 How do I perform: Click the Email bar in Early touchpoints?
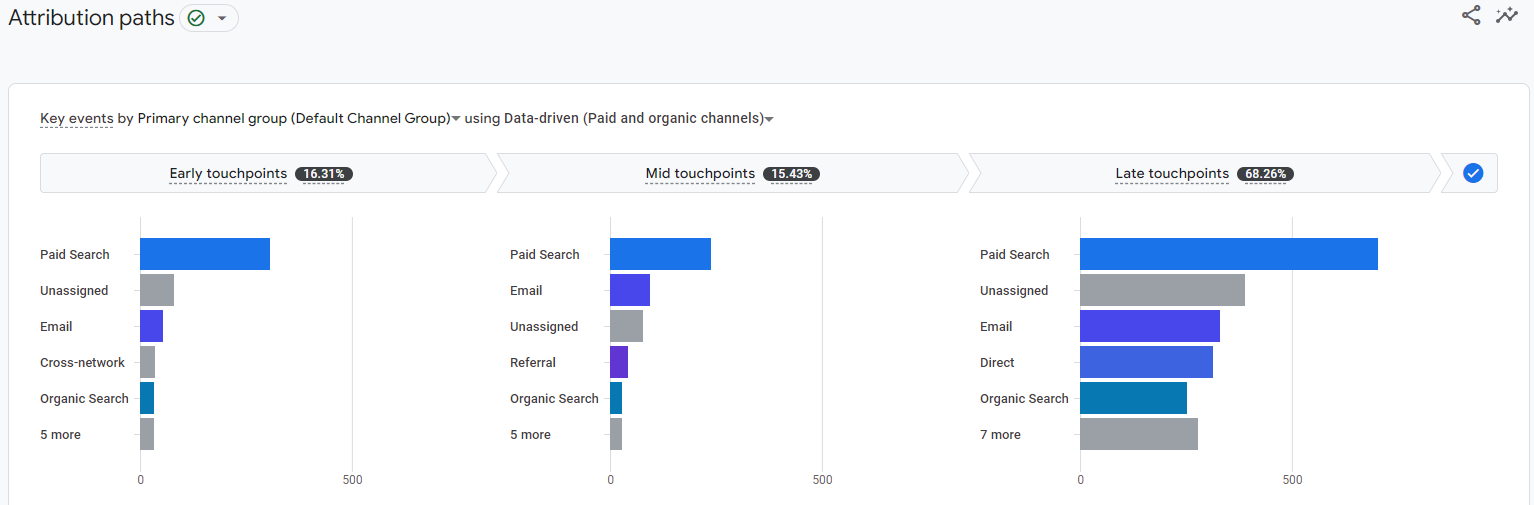(x=151, y=326)
